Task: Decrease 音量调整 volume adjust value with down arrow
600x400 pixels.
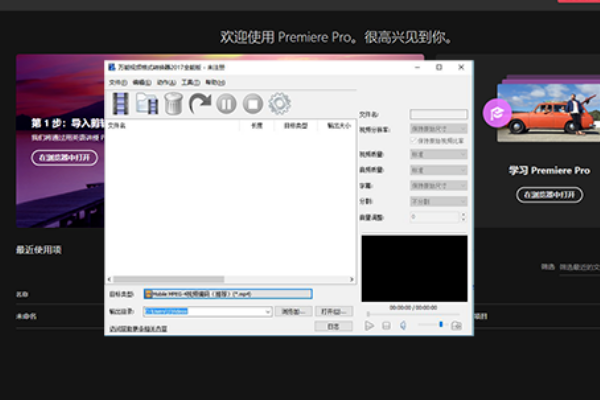Action: pos(463,220)
